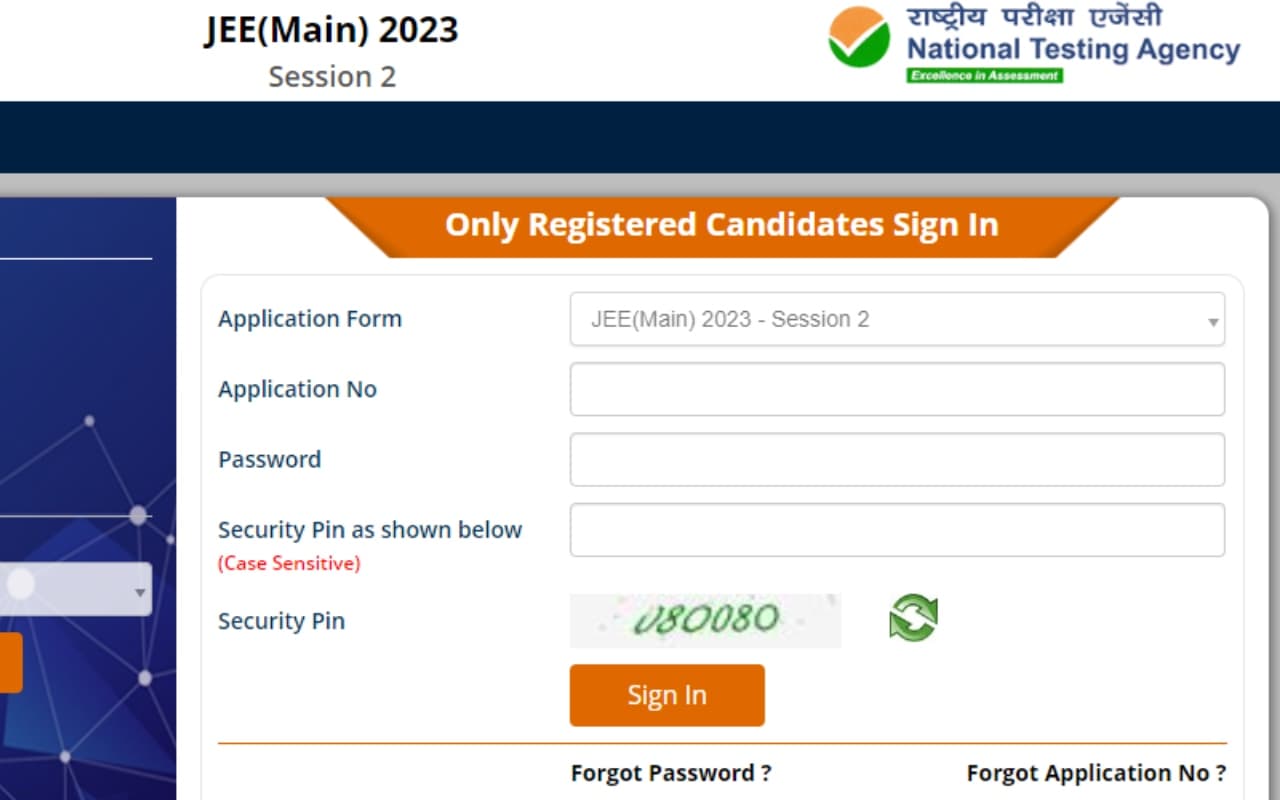Click the JEE(Main) 2023 Session 2 title
Screen dimensions: 1280x800
pos(332,30)
